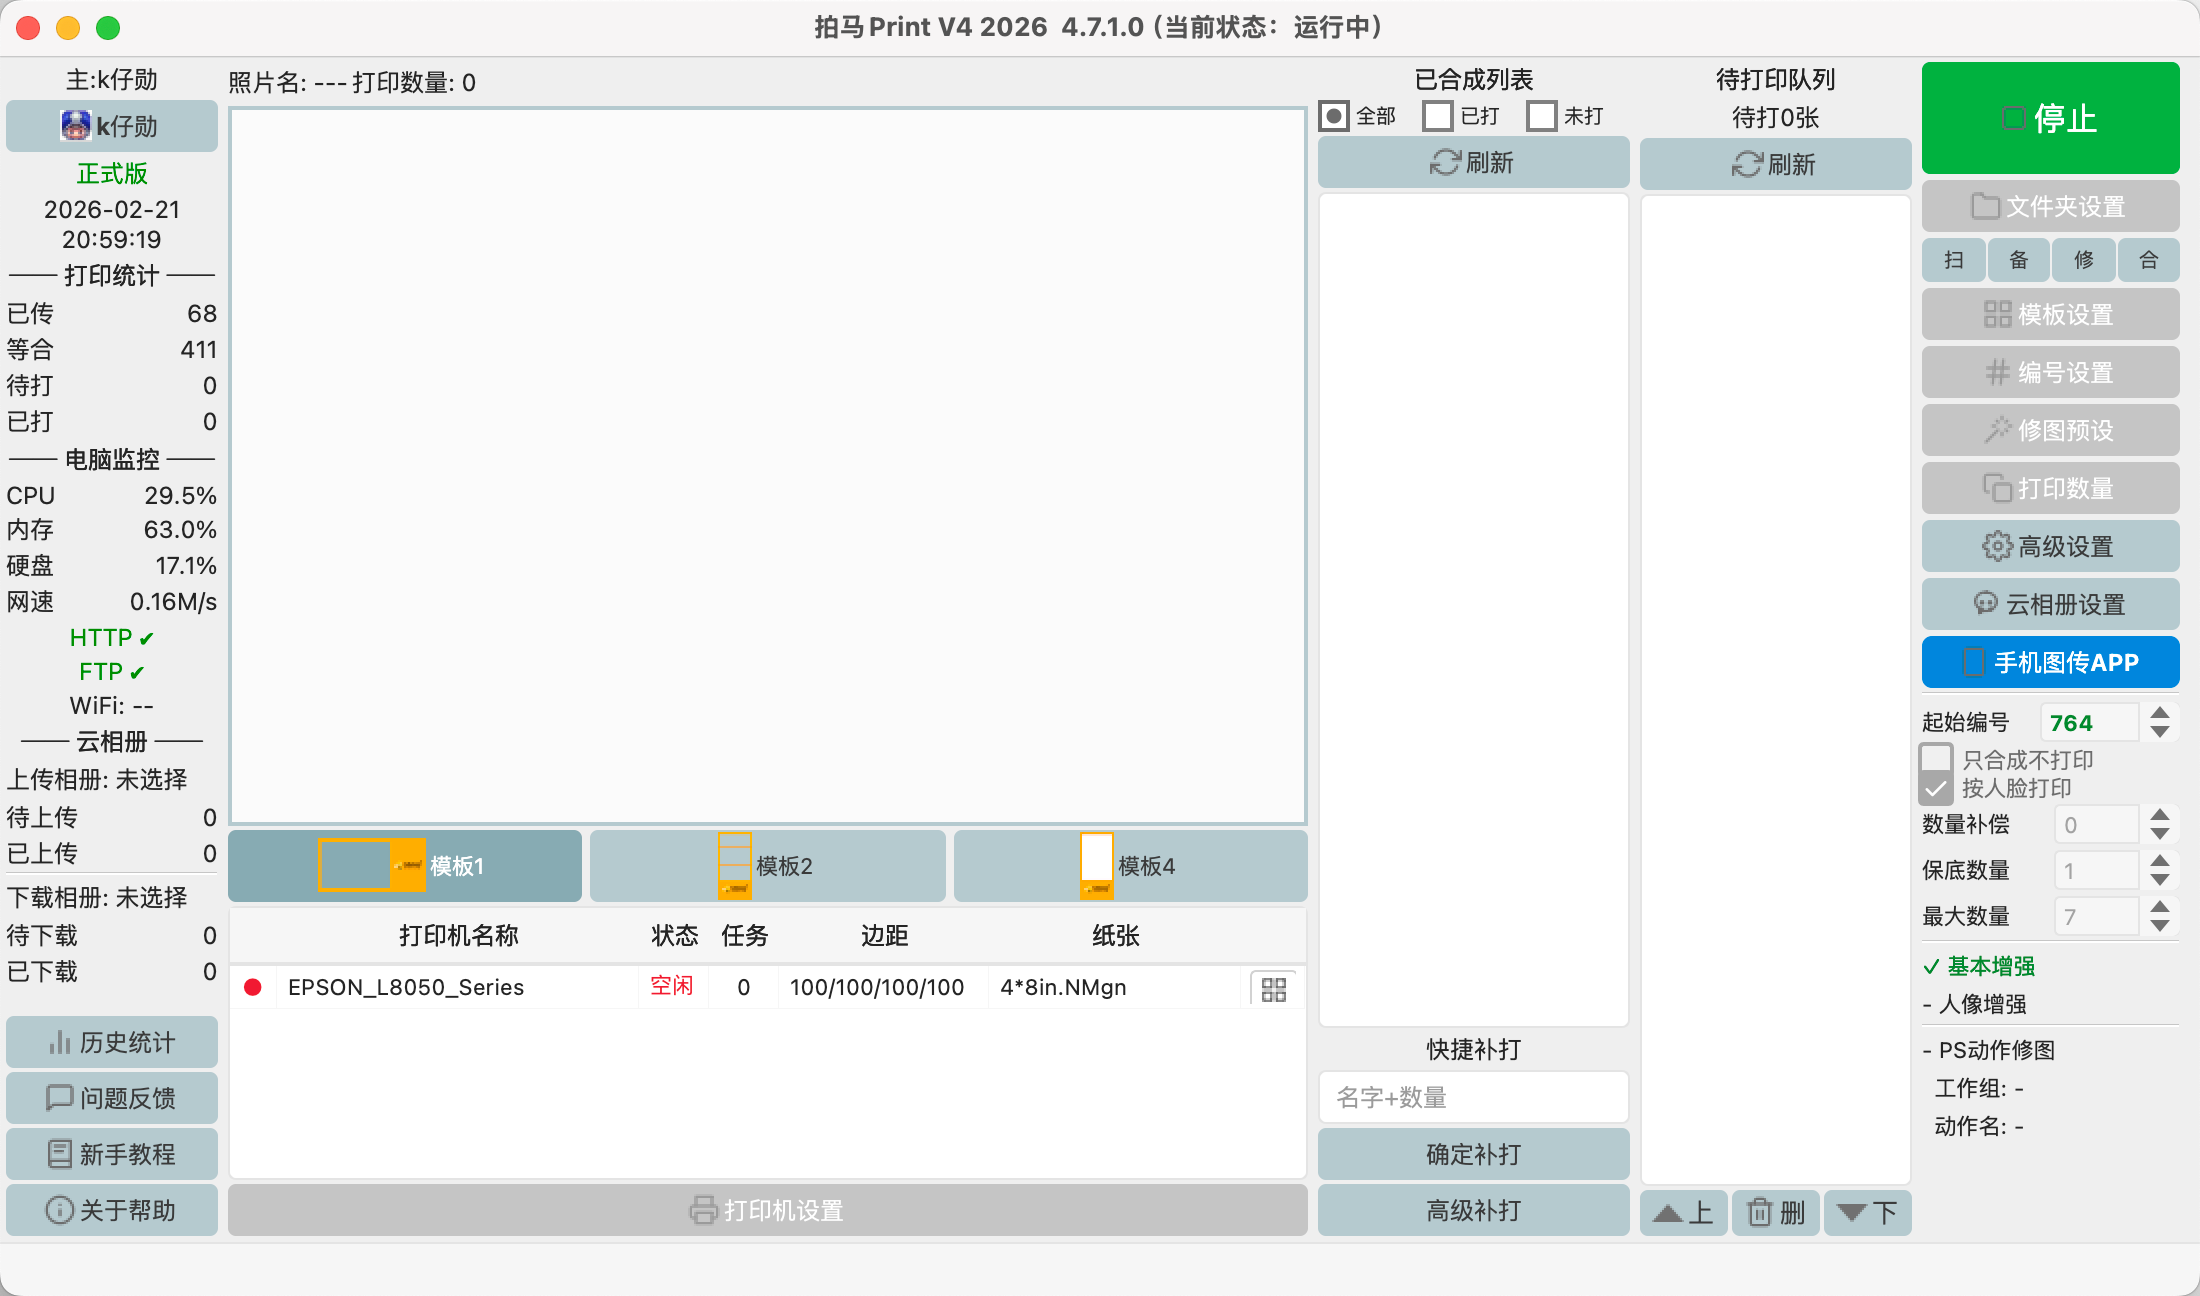Open 高级设置 advanced settings gear
The image size is (2200, 1296).
pos(2050,547)
